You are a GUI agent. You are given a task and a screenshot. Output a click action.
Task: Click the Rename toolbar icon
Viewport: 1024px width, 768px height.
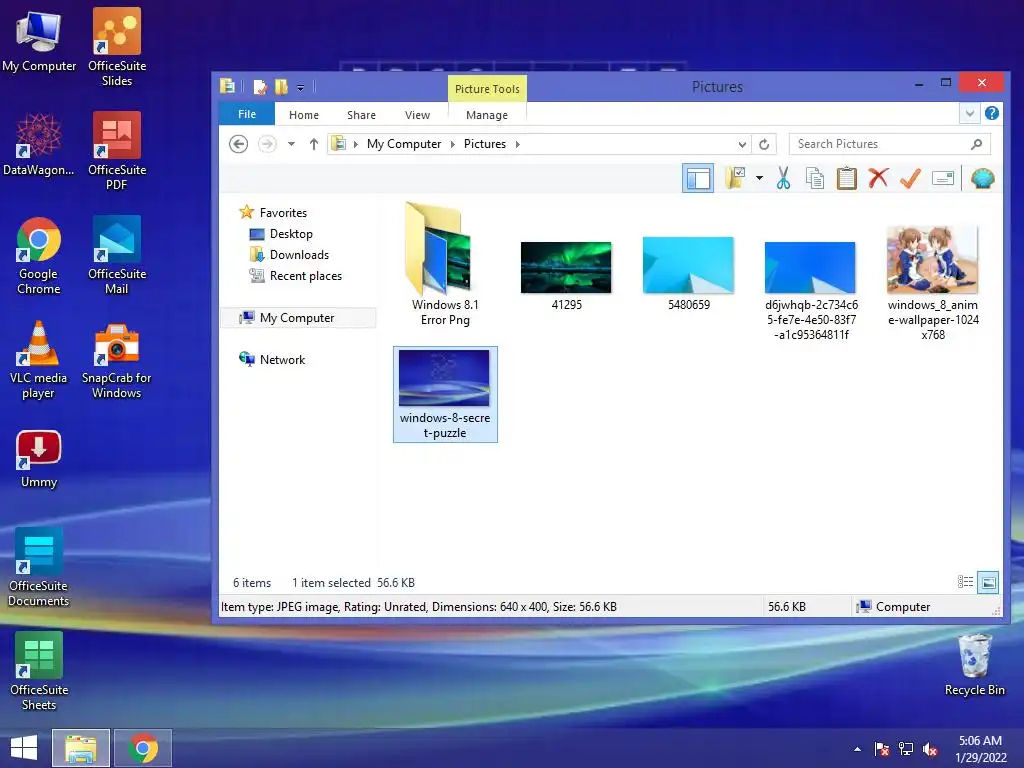[942, 178]
